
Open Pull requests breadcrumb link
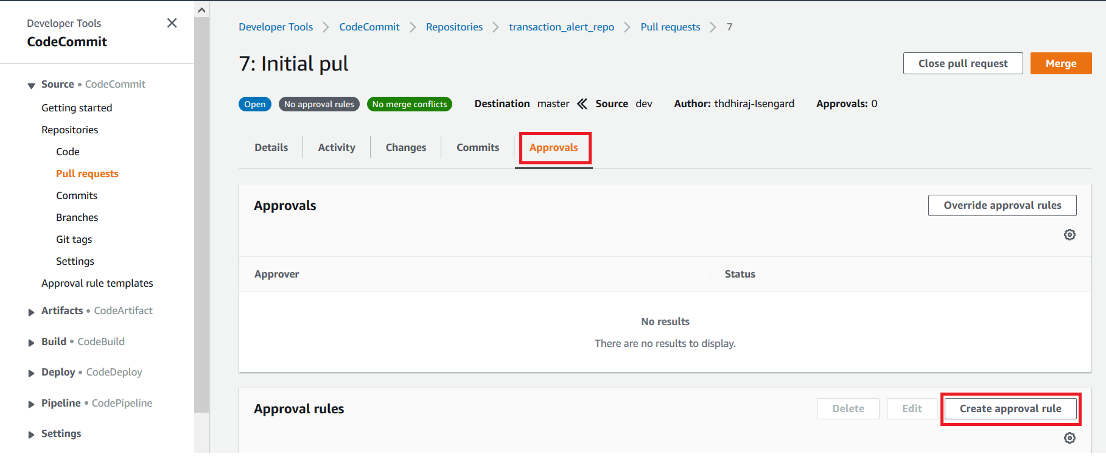[670, 27]
